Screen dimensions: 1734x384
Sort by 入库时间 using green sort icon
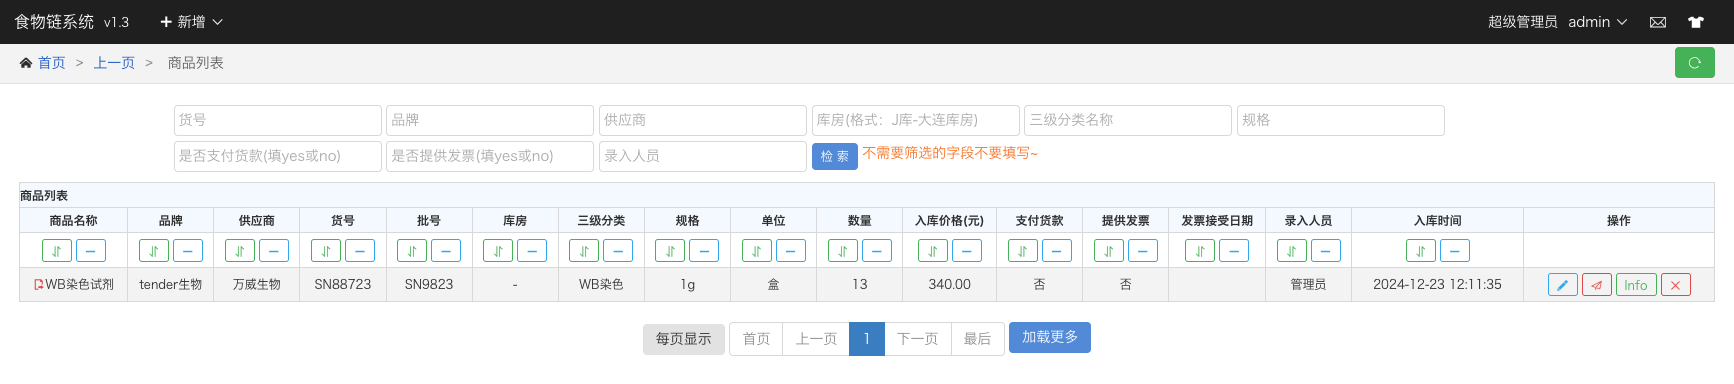(x=1421, y=251)
